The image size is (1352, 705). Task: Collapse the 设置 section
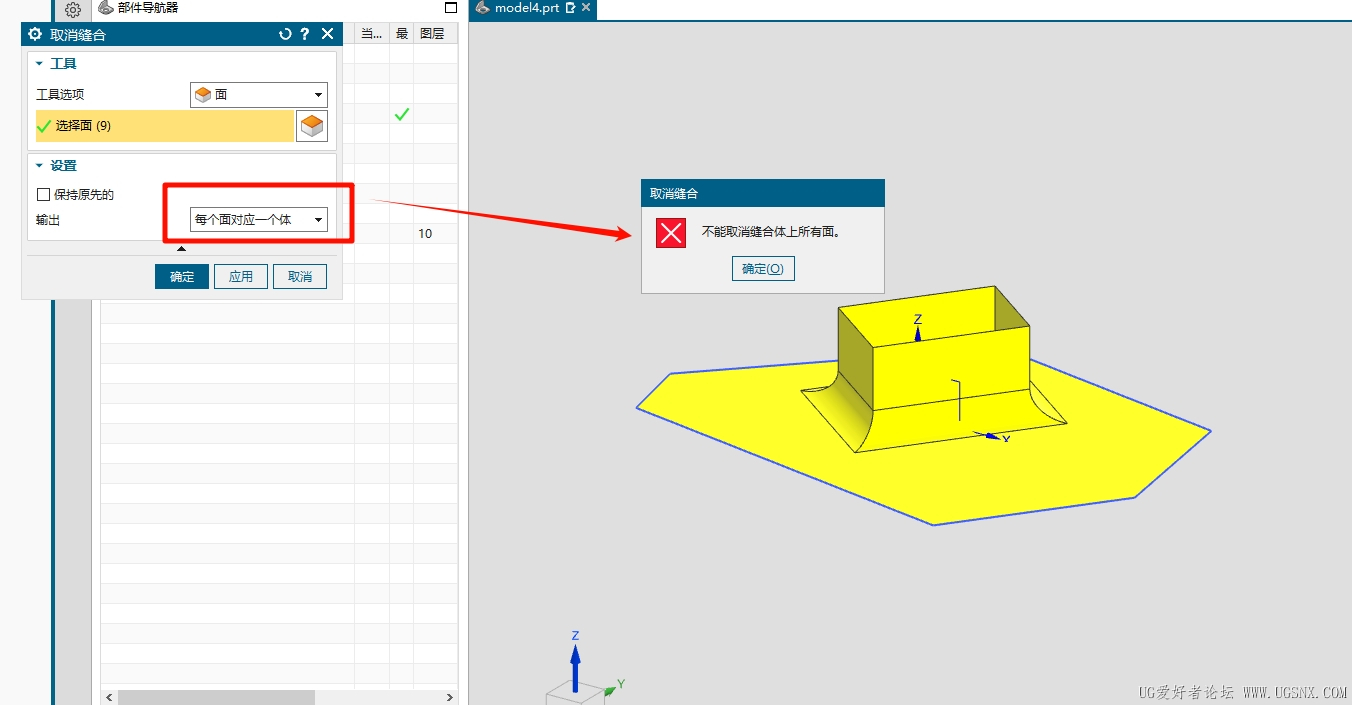click(x=40, y=166)
